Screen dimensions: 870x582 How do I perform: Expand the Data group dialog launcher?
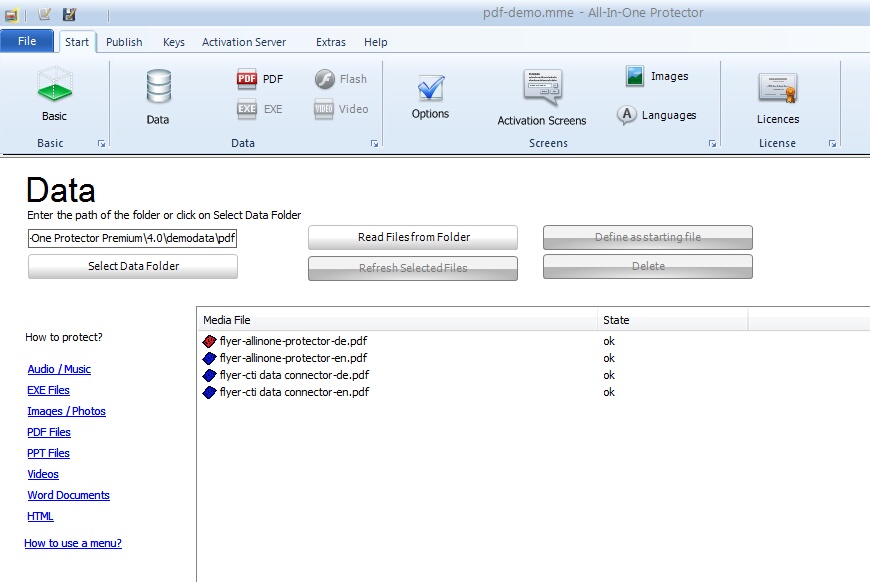coord(374,144)
